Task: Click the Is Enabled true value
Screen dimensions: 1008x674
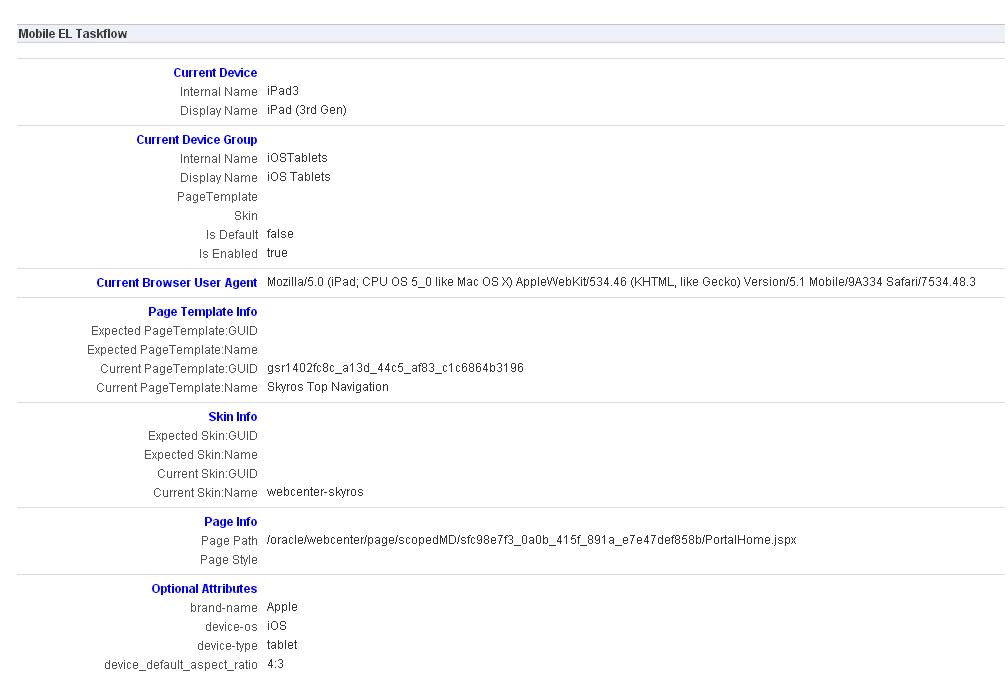Action: point(277,253)
